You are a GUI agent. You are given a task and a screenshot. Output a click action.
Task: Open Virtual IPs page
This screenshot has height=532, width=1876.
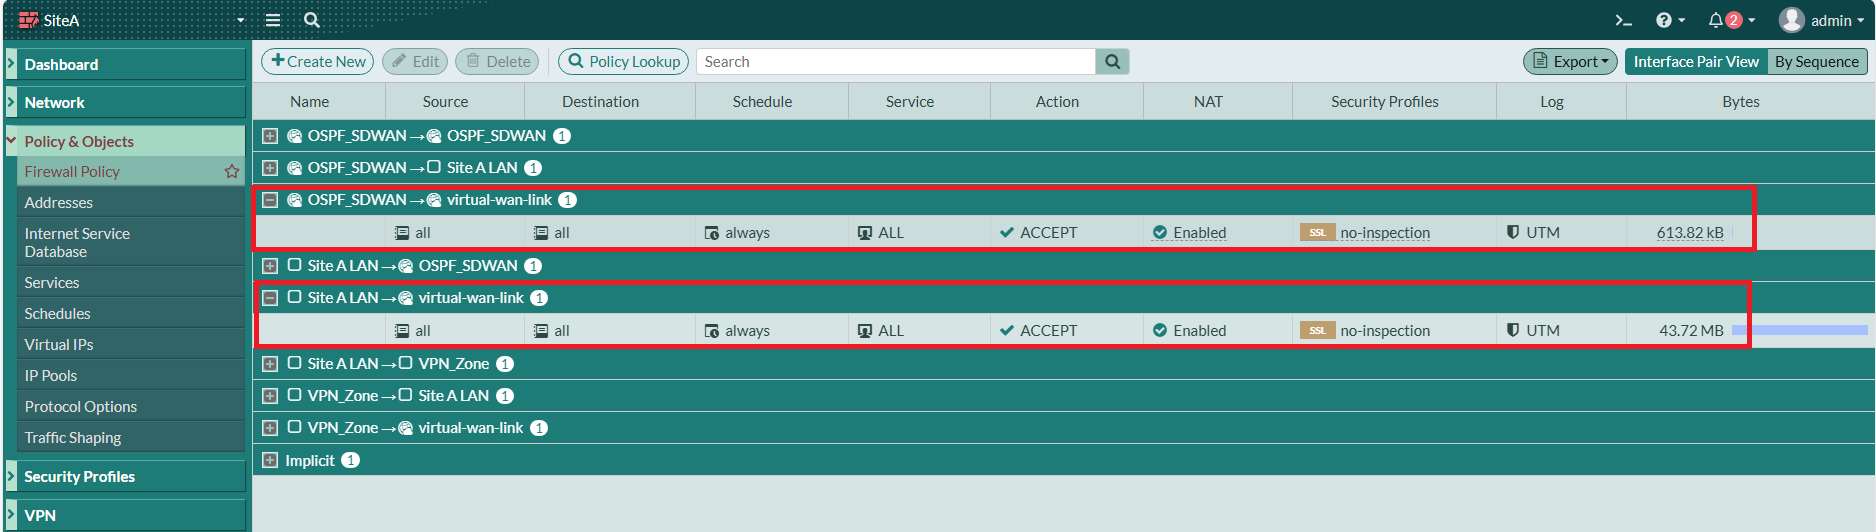[130, 344]
